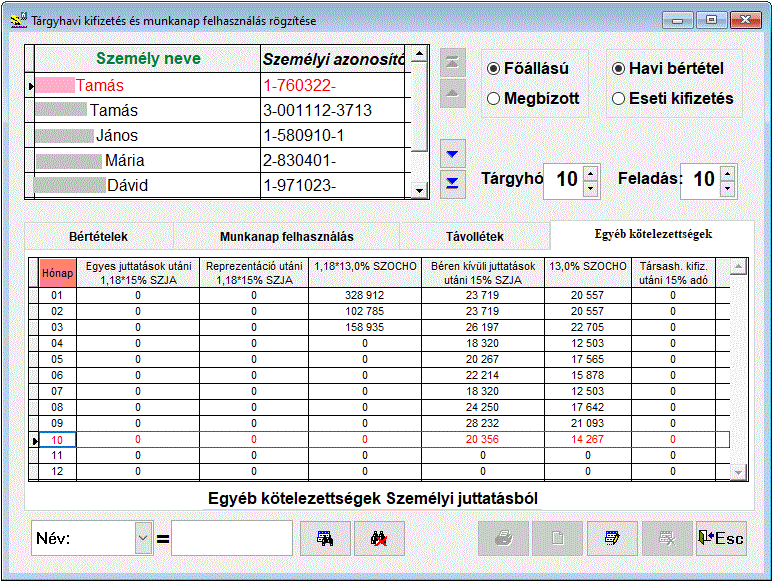773x582 pixels.
Task: Click the Hónap column header
Action: [58, 273]
